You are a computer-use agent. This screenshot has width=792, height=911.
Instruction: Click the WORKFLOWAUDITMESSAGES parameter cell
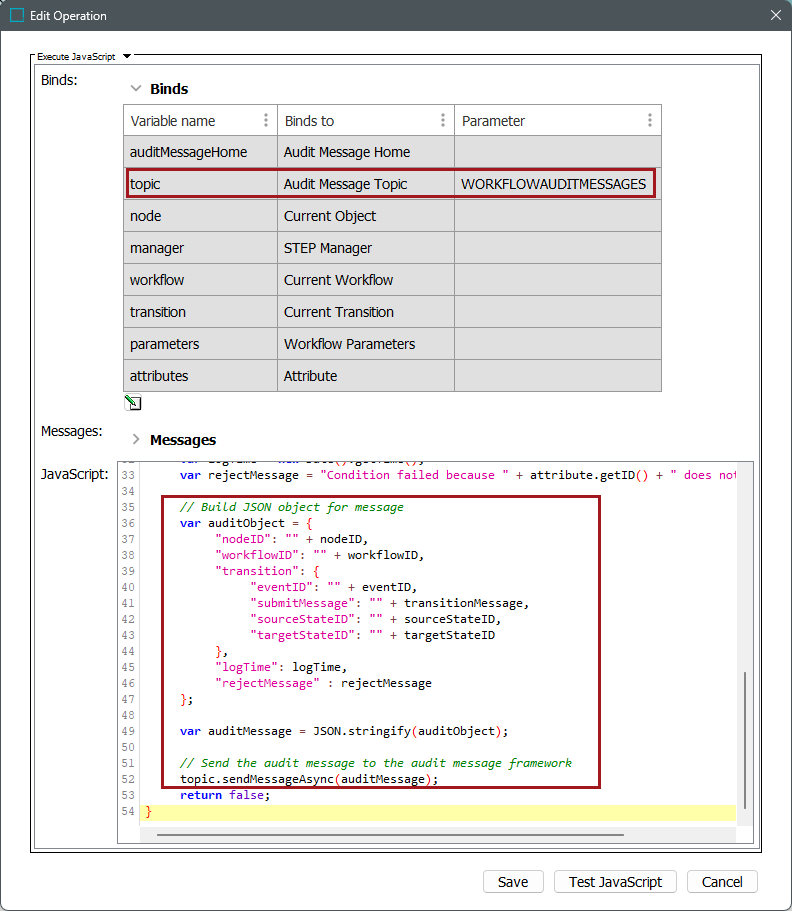pyautogui.click(x=553, y=184)
